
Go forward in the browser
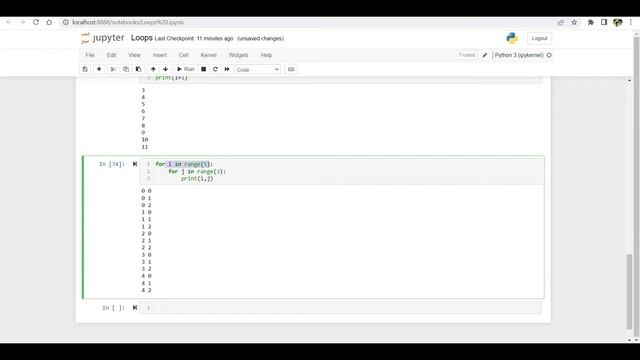[22, 22]
